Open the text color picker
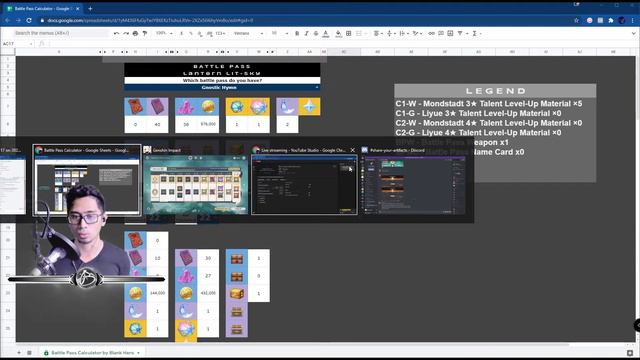 pos(326,33)
